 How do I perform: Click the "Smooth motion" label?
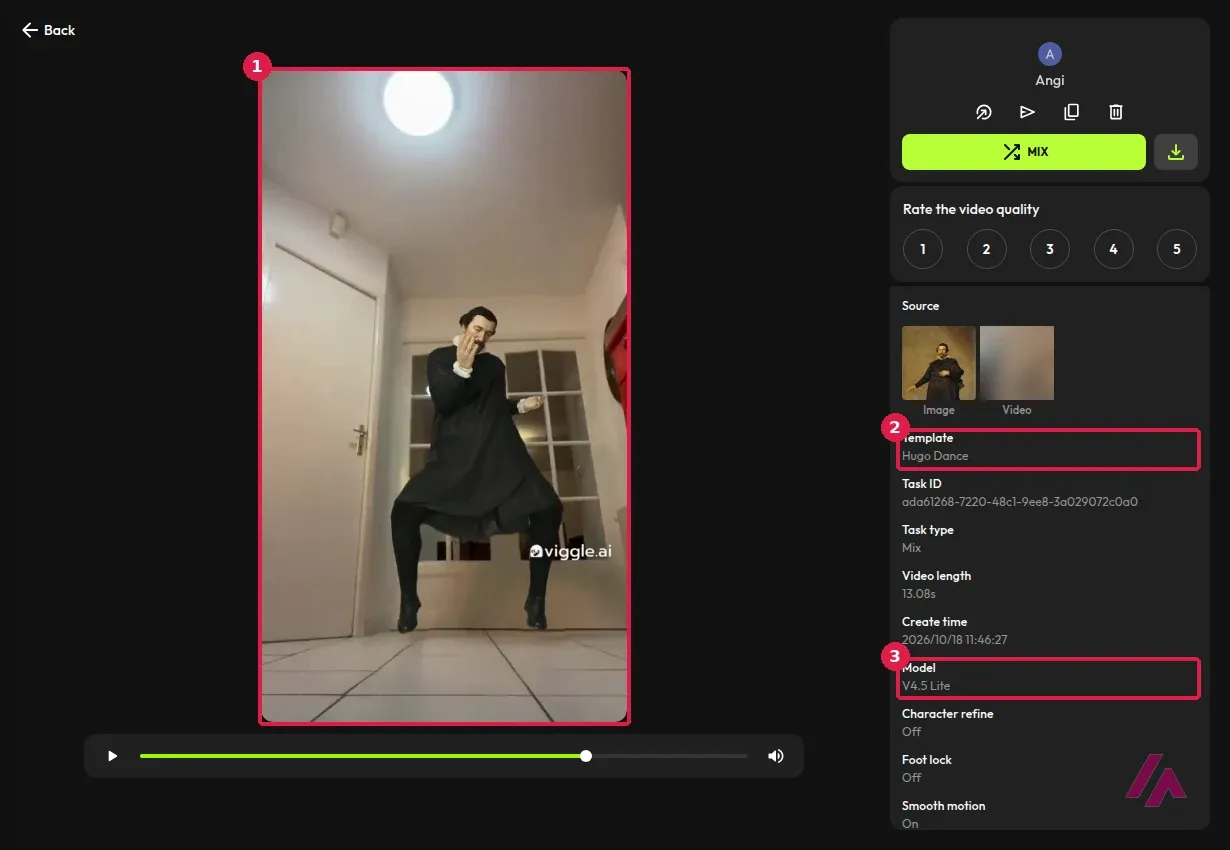click(x=944, y=806)
